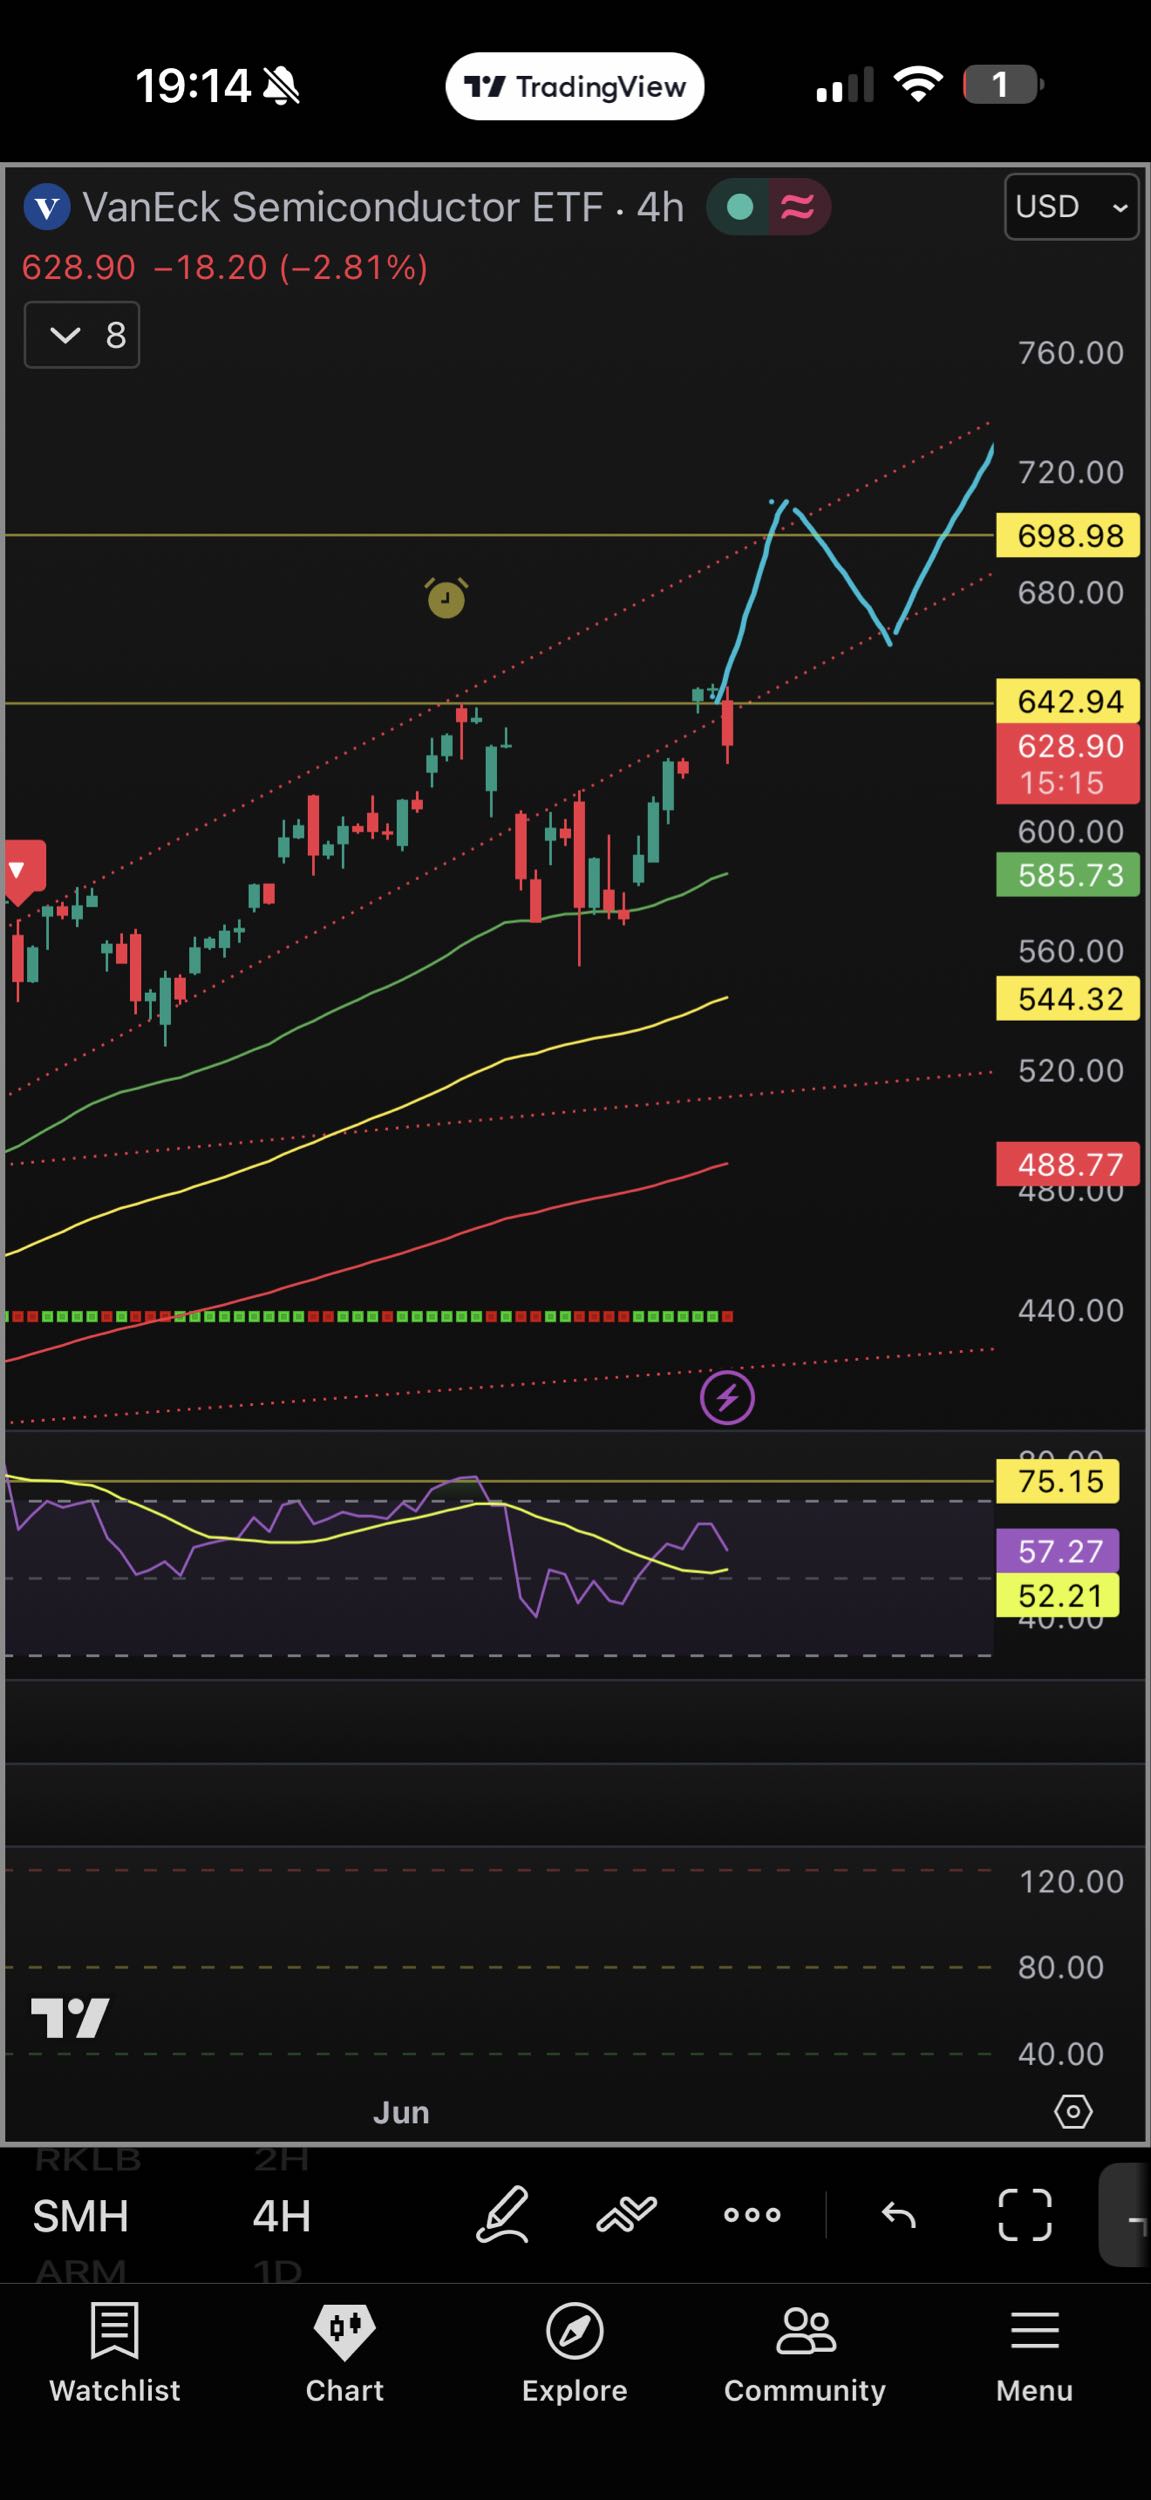Tap the 720.00 price axis label
This screenshot has width=1151, height=2500.
[x=1070, y=472]
